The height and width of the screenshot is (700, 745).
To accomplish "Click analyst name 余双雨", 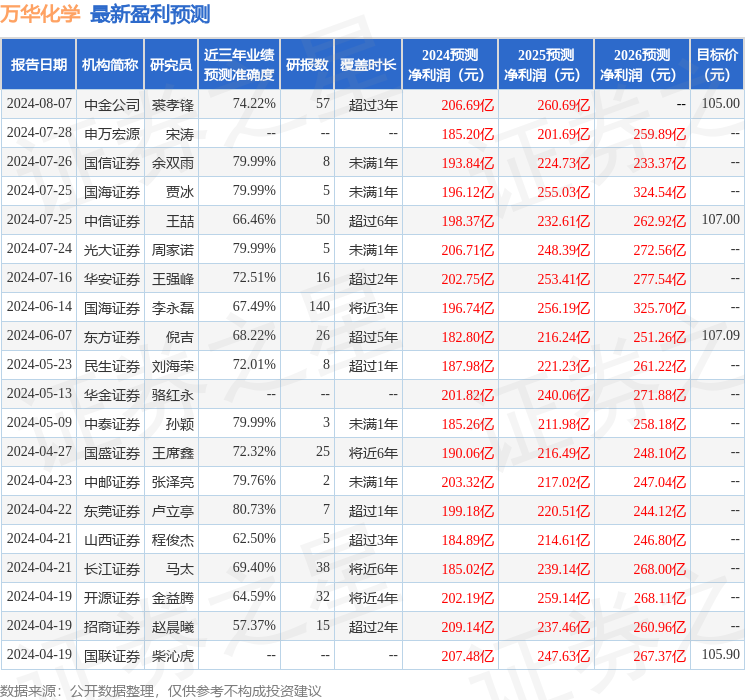I will pos(172,163).
